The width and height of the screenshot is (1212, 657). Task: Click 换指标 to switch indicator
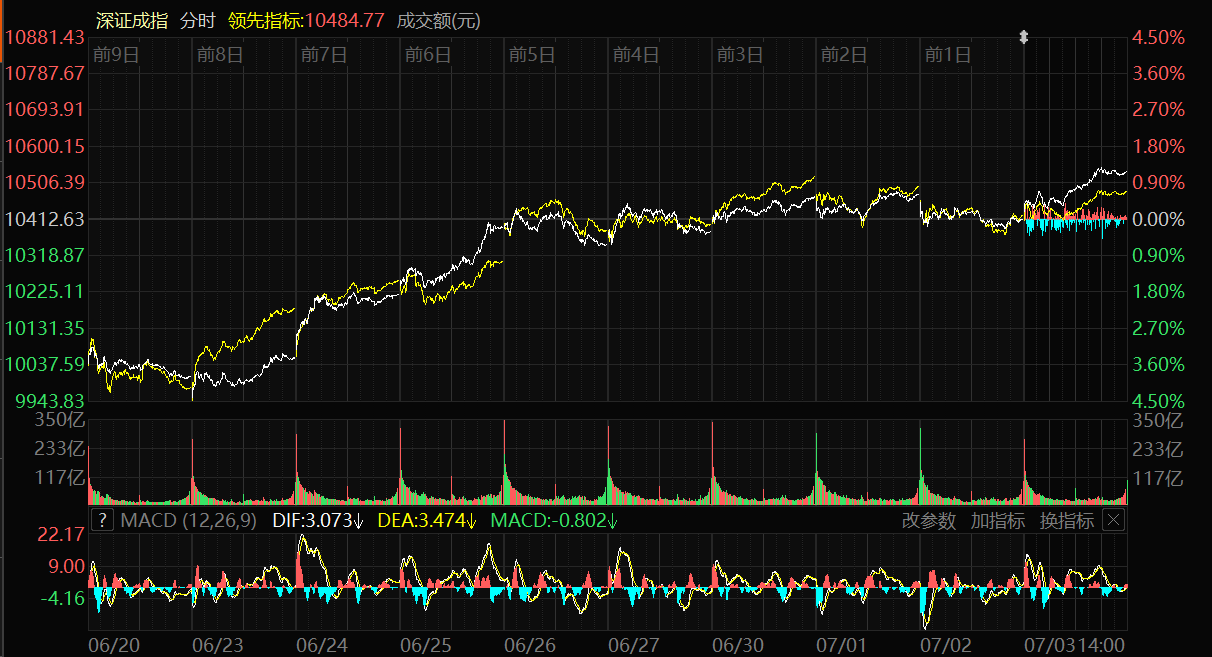(x=1066, y=520)
